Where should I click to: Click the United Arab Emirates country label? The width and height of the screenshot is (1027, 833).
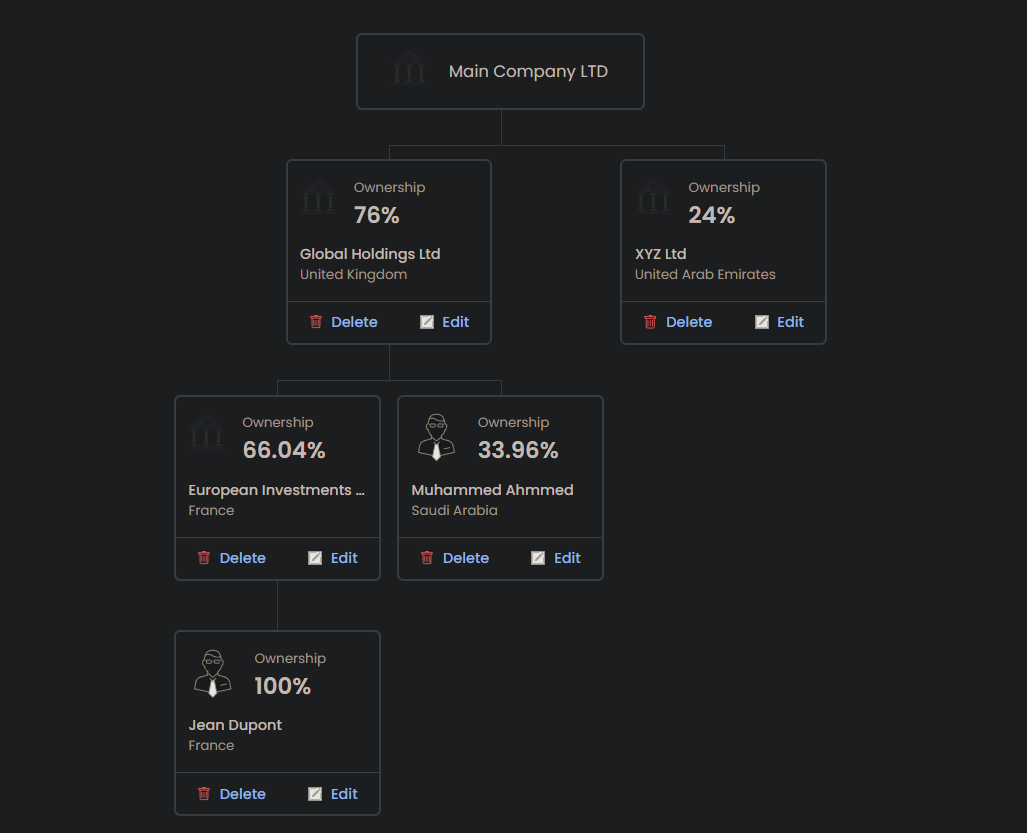point(705,274)
